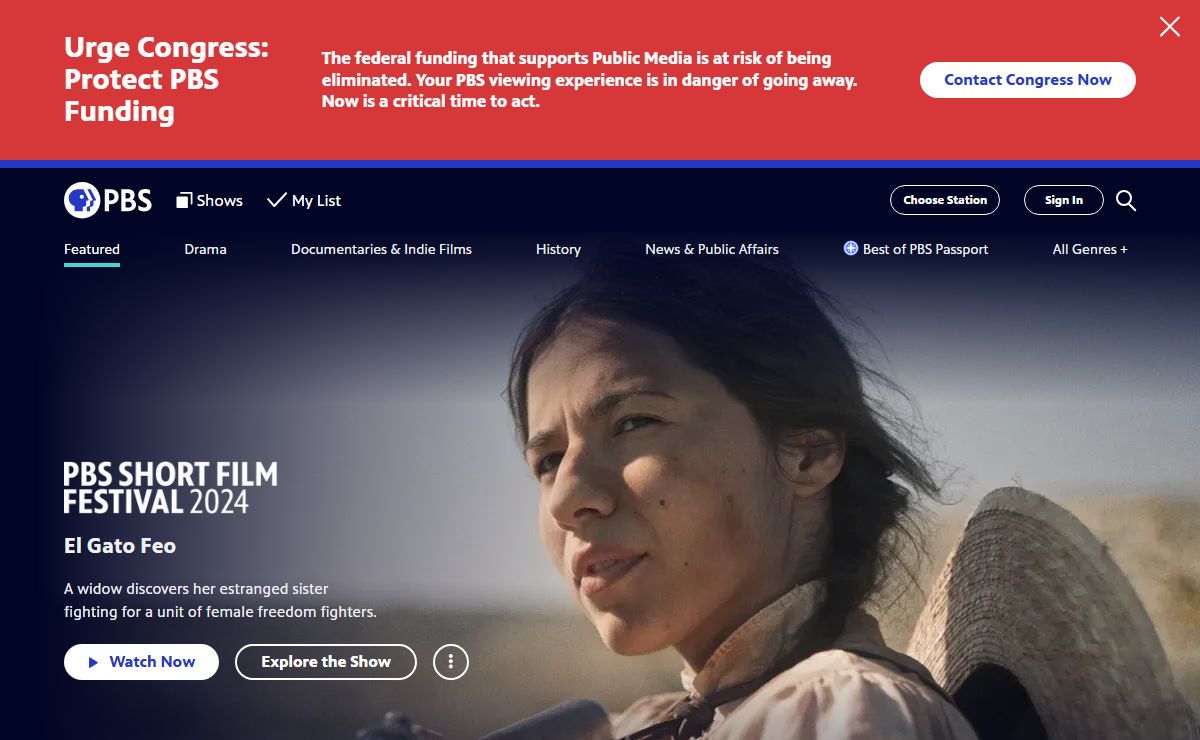
Task: Open My List with checkmark icon
Action: click(304, 201)
